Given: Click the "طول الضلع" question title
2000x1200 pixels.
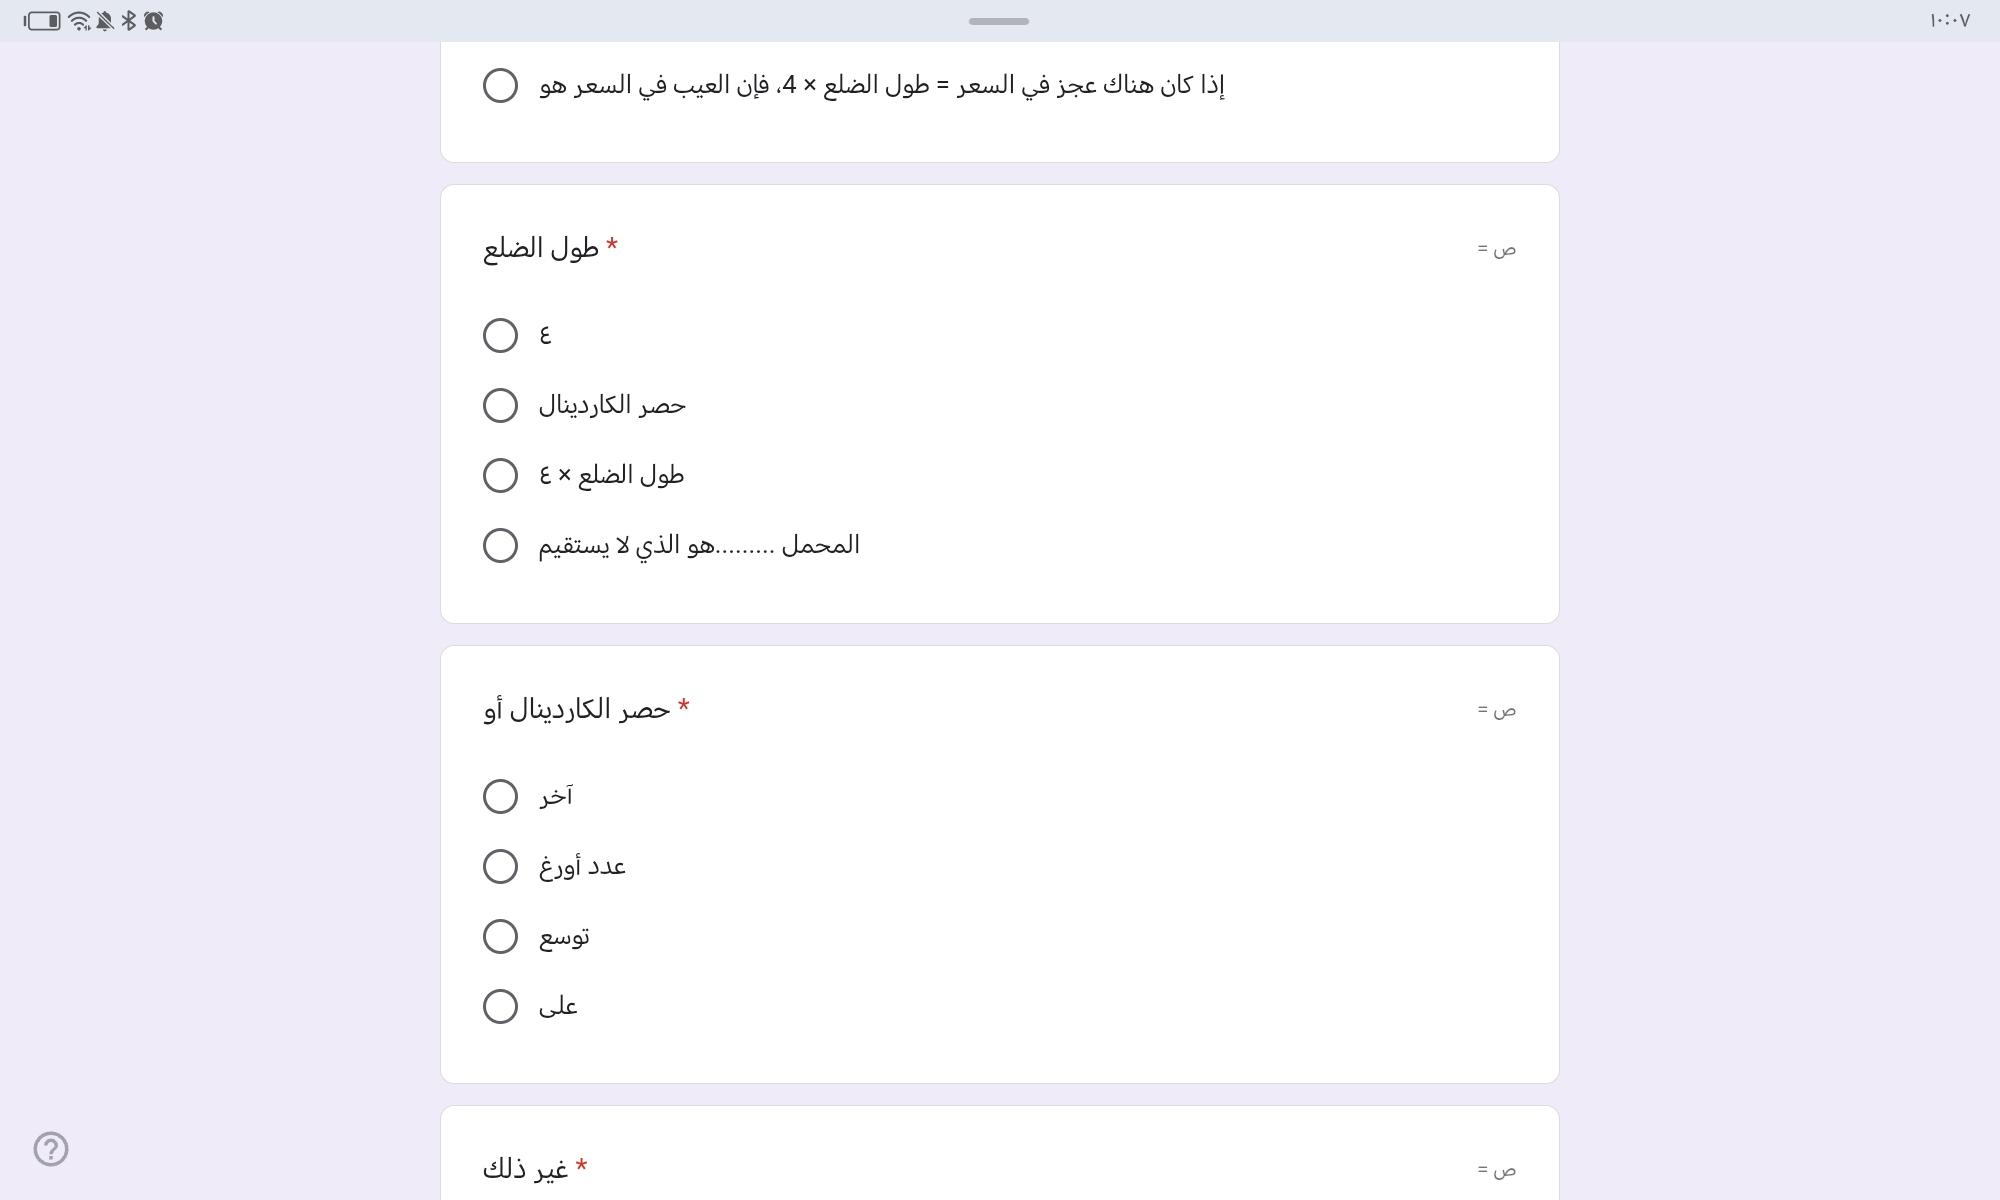Looking at the screenshot, I should (541, 248).
